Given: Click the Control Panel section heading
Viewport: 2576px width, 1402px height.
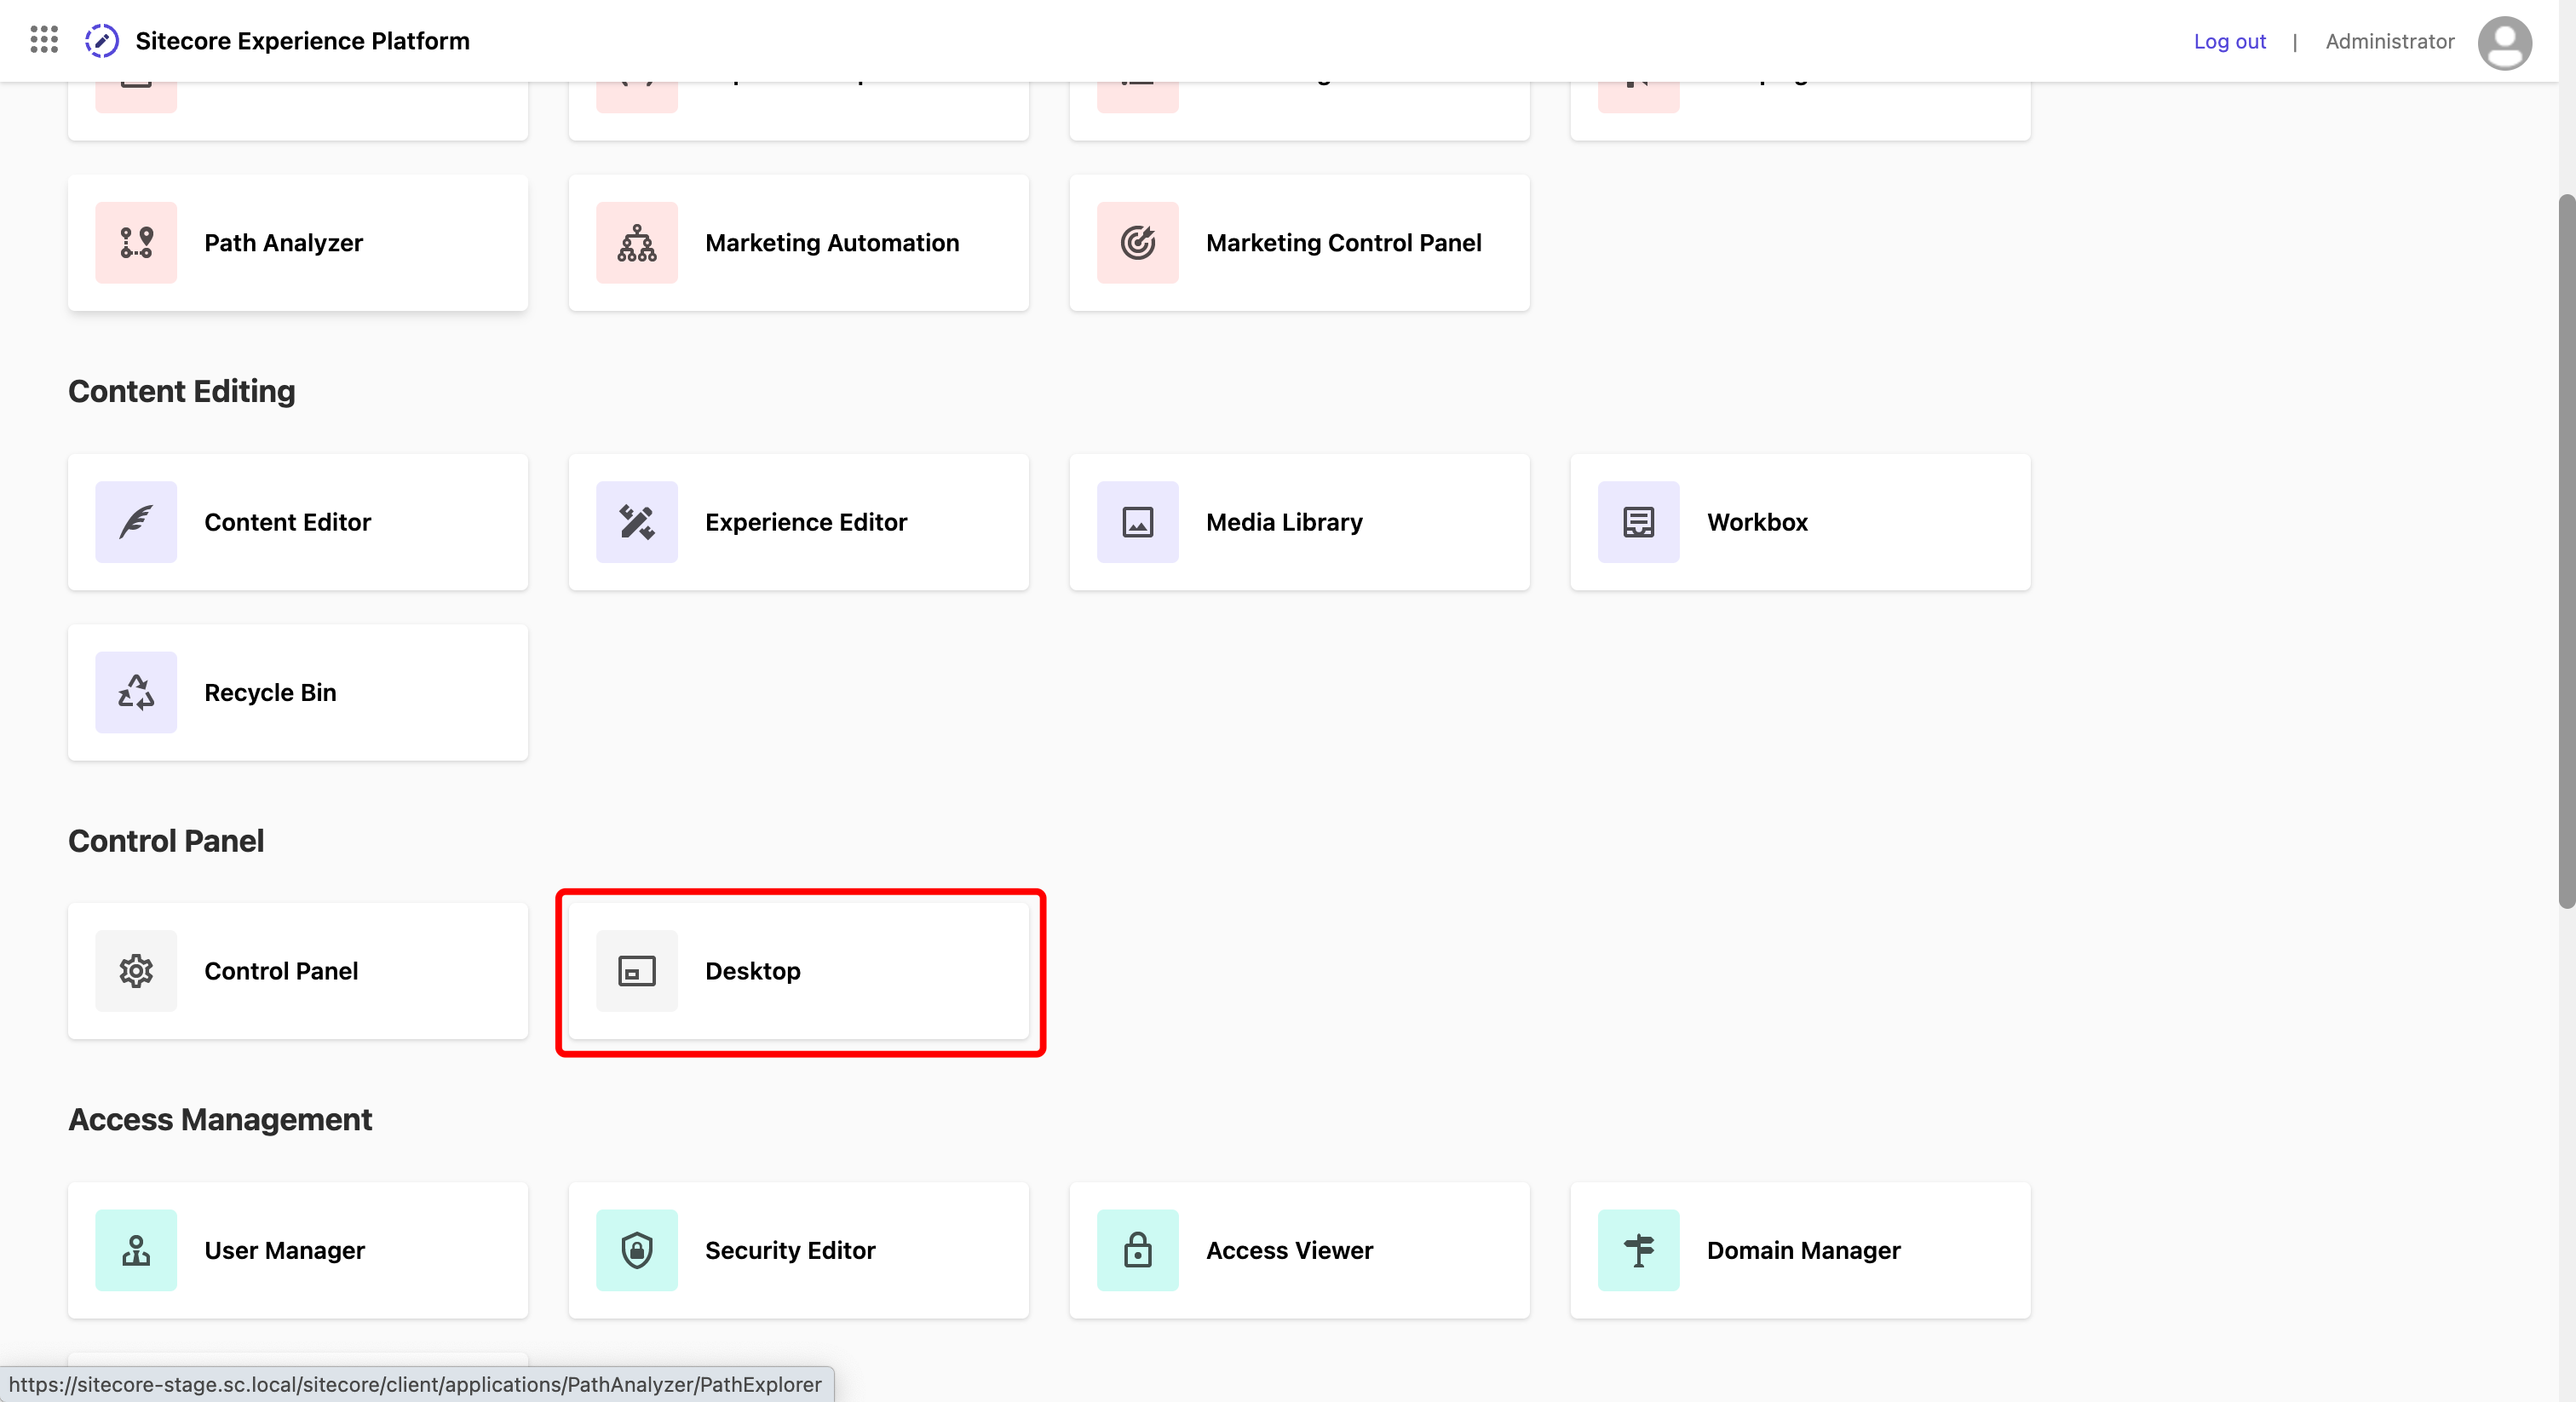Looking at the screenshot, I should [166, 841].
